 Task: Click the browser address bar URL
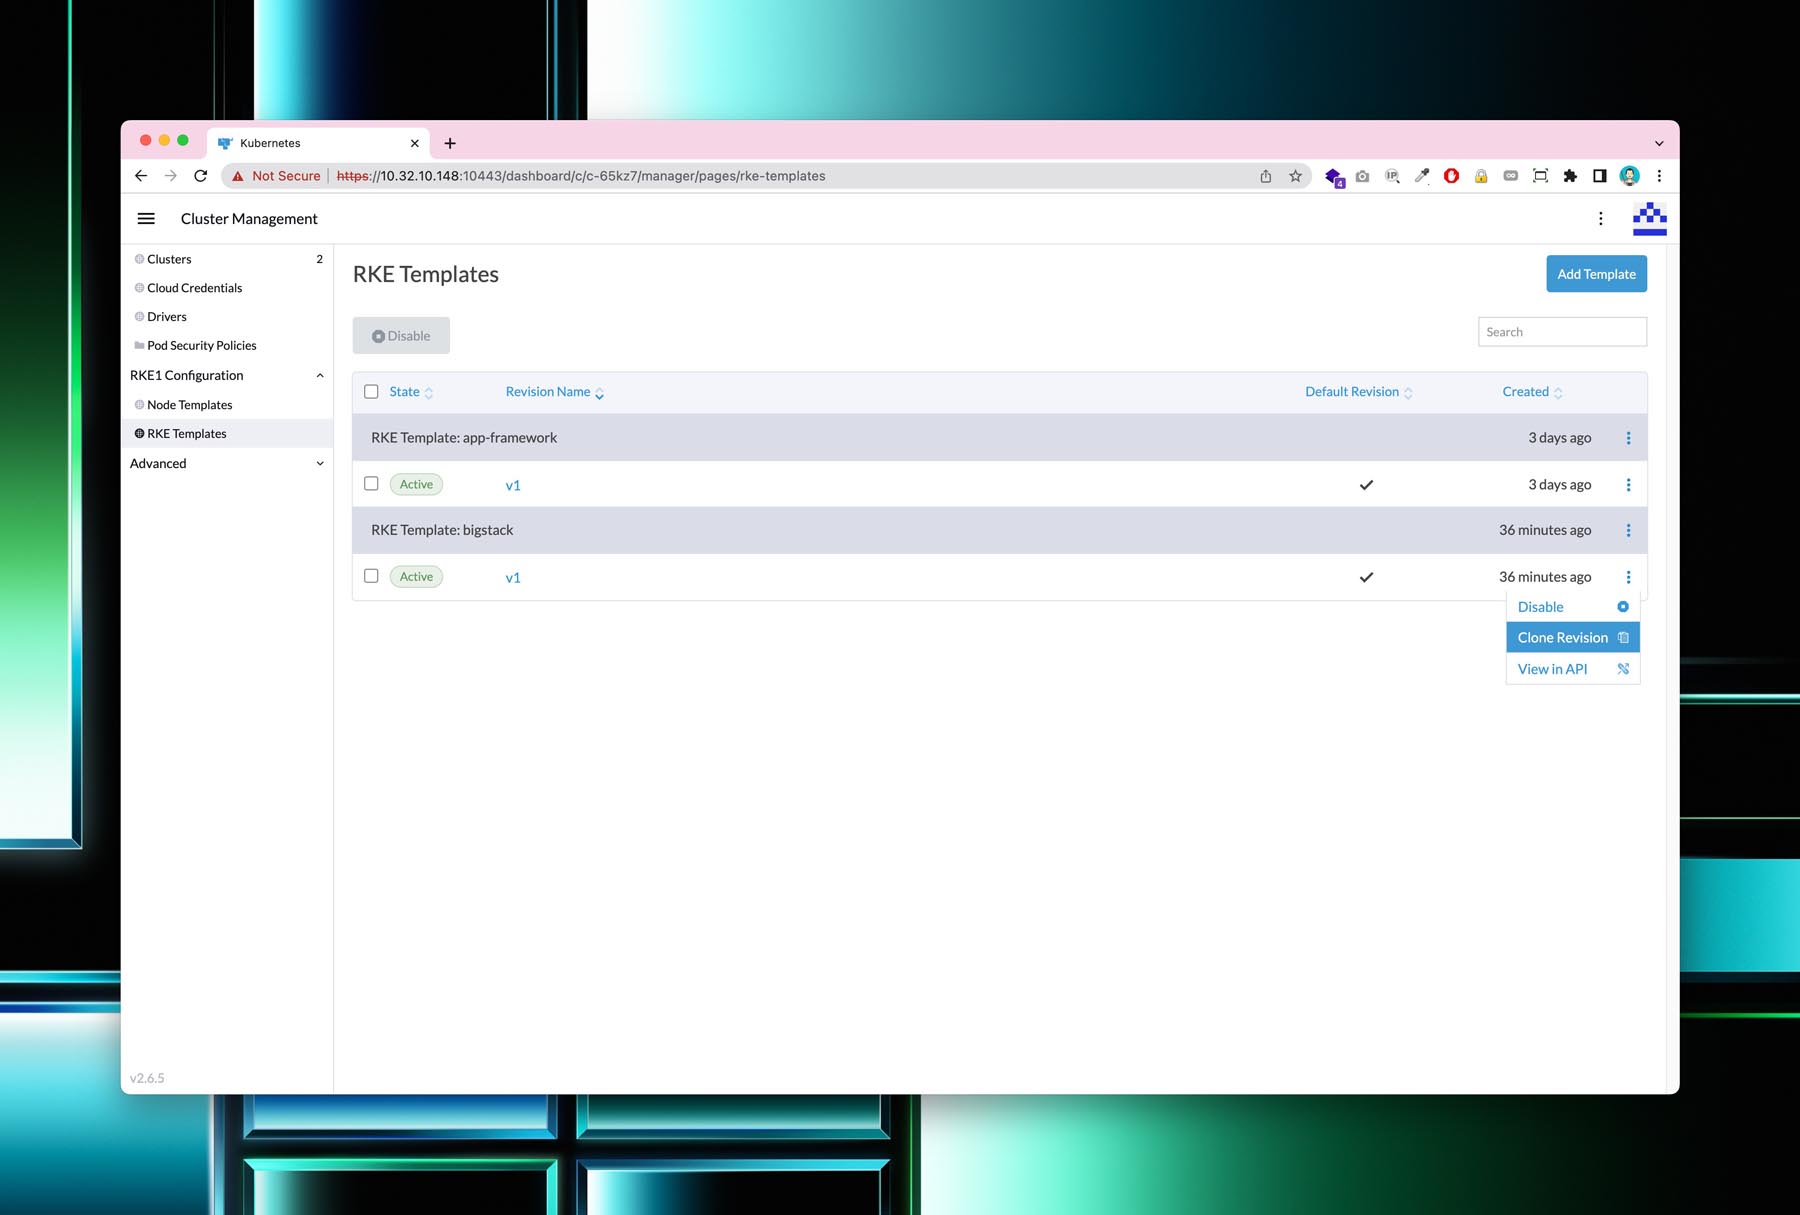pos(581,176)
